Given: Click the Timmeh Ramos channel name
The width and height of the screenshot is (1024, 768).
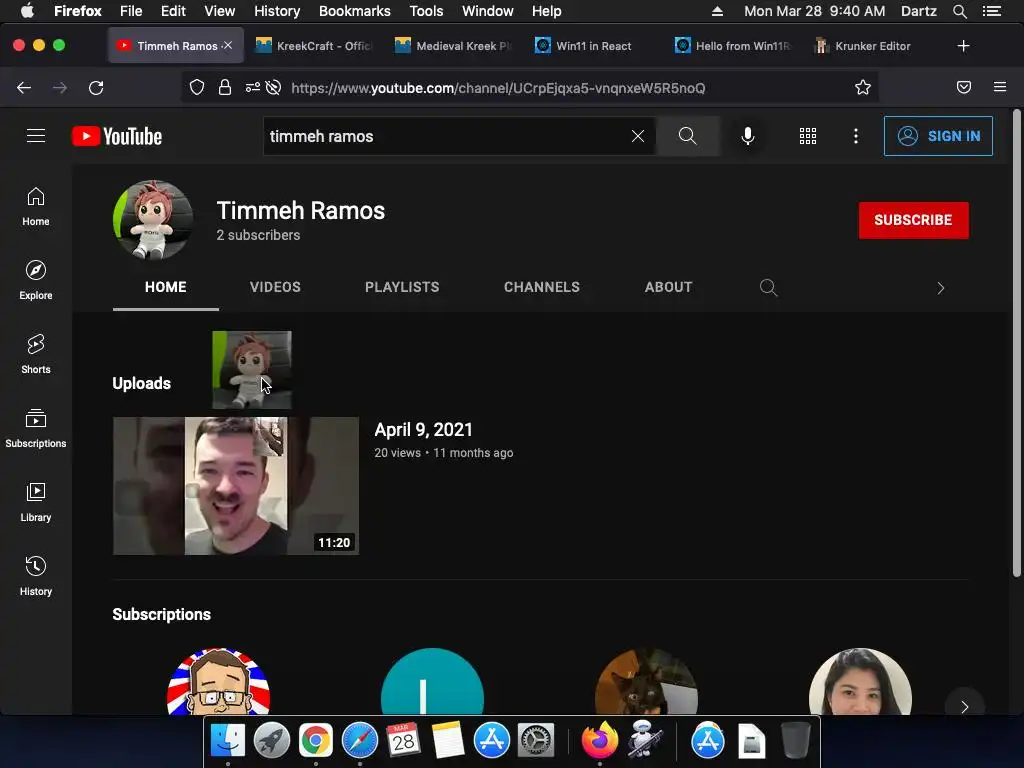Looking at the screenshot, I should (x=300, y=210).
